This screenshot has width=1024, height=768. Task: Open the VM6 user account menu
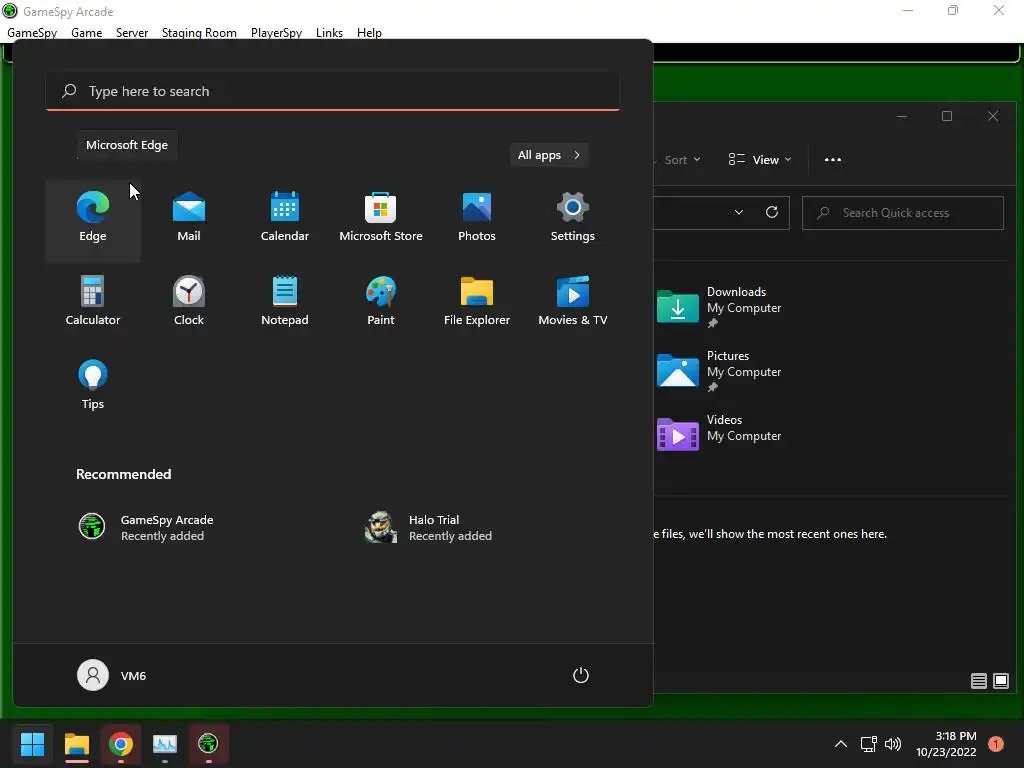pyautogui.click(x=112, y=675)
